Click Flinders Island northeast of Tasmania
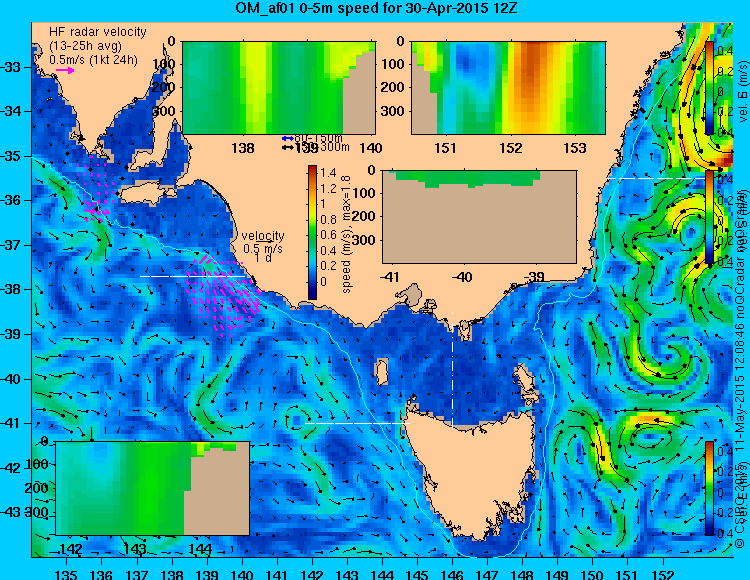The image size is (750, 580). (525, 381)
